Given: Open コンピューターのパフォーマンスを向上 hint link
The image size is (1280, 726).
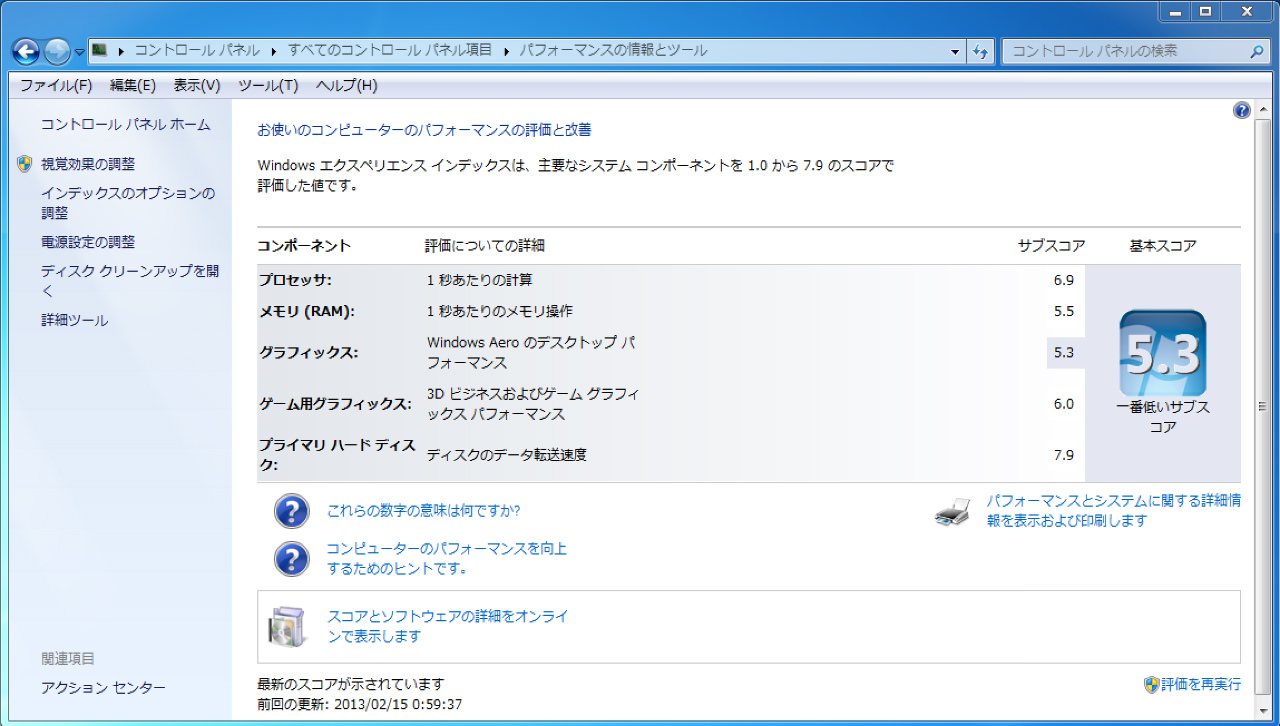Looking at the screenshot, I should click(447, 558).
